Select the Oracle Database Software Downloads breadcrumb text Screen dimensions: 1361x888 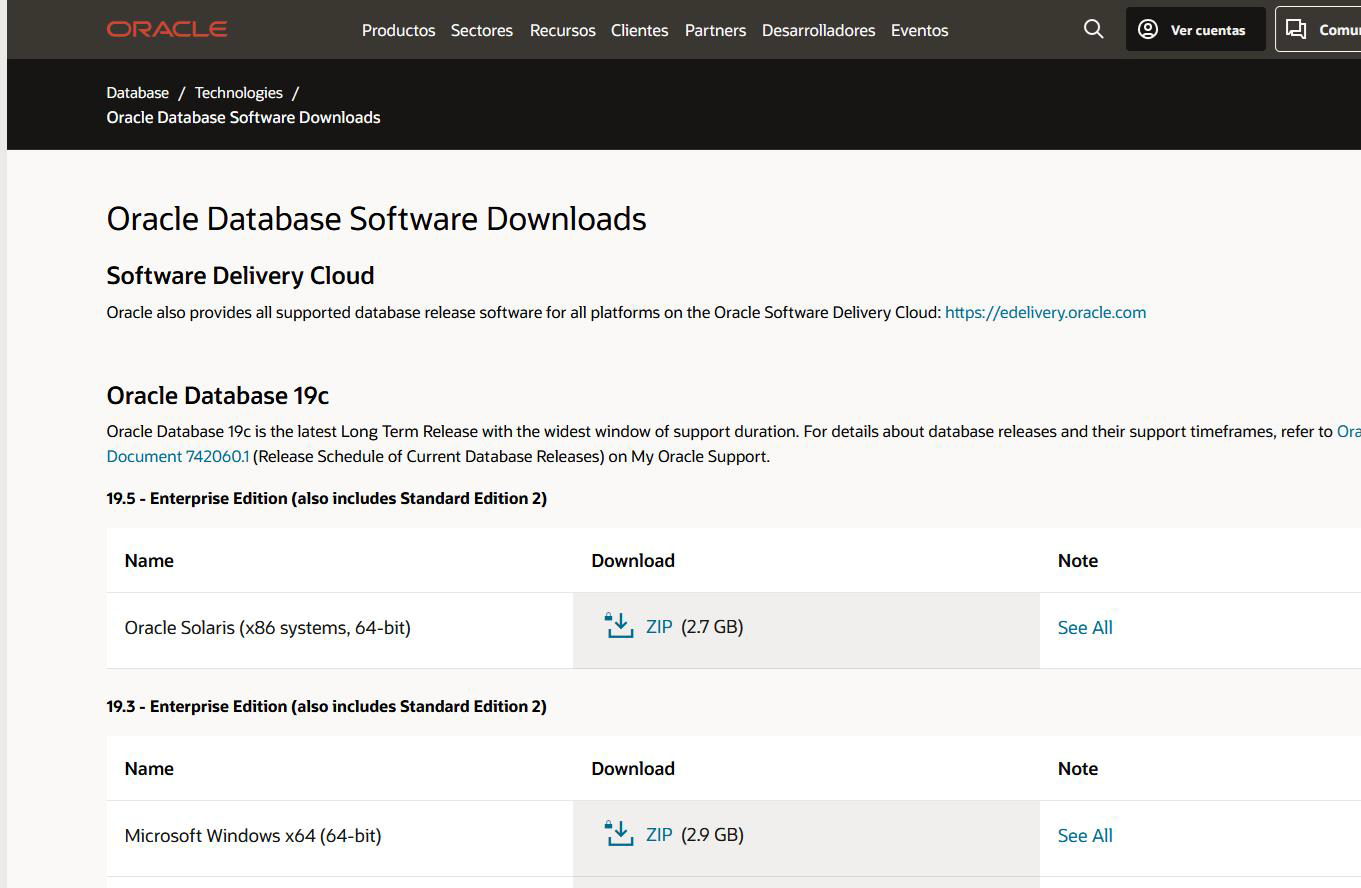(243, 117)
